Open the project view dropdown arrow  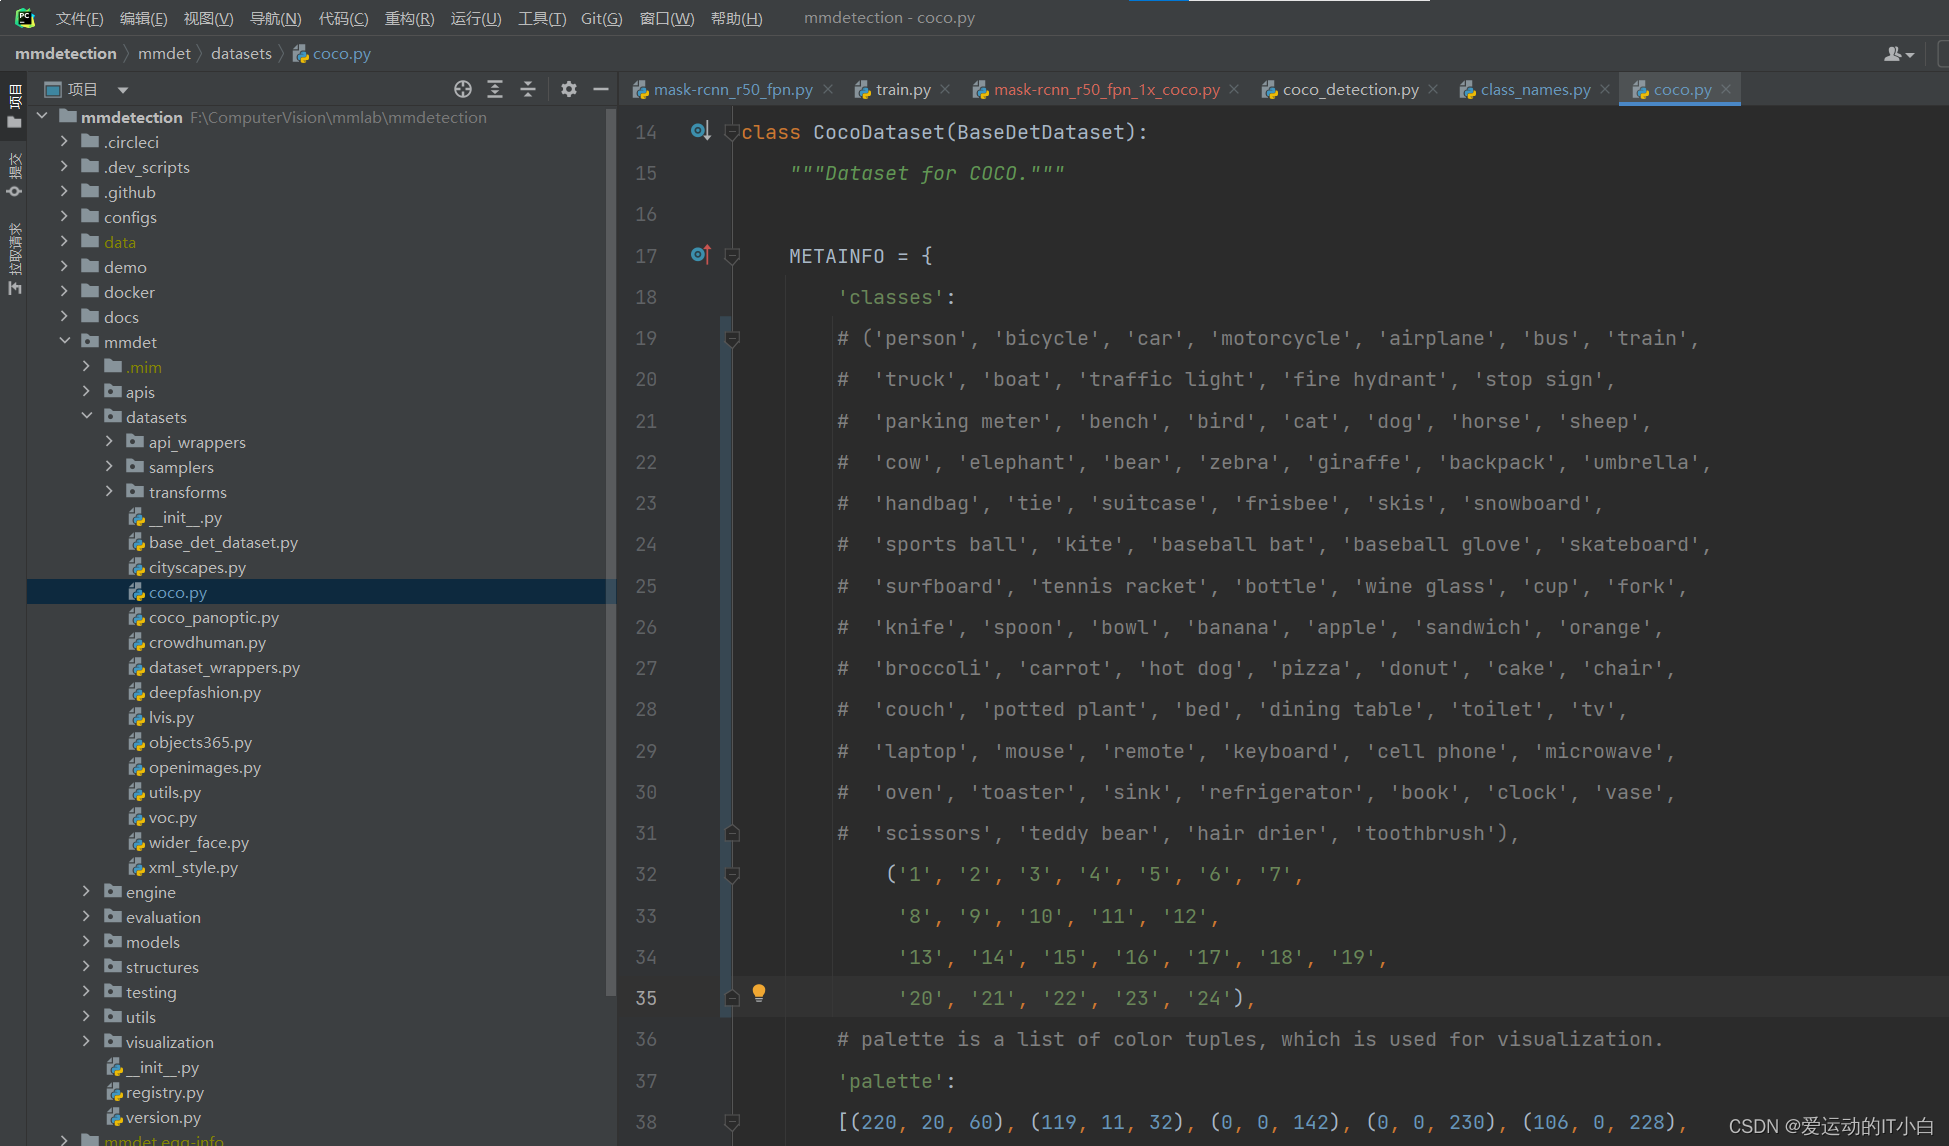pos(122,90)
